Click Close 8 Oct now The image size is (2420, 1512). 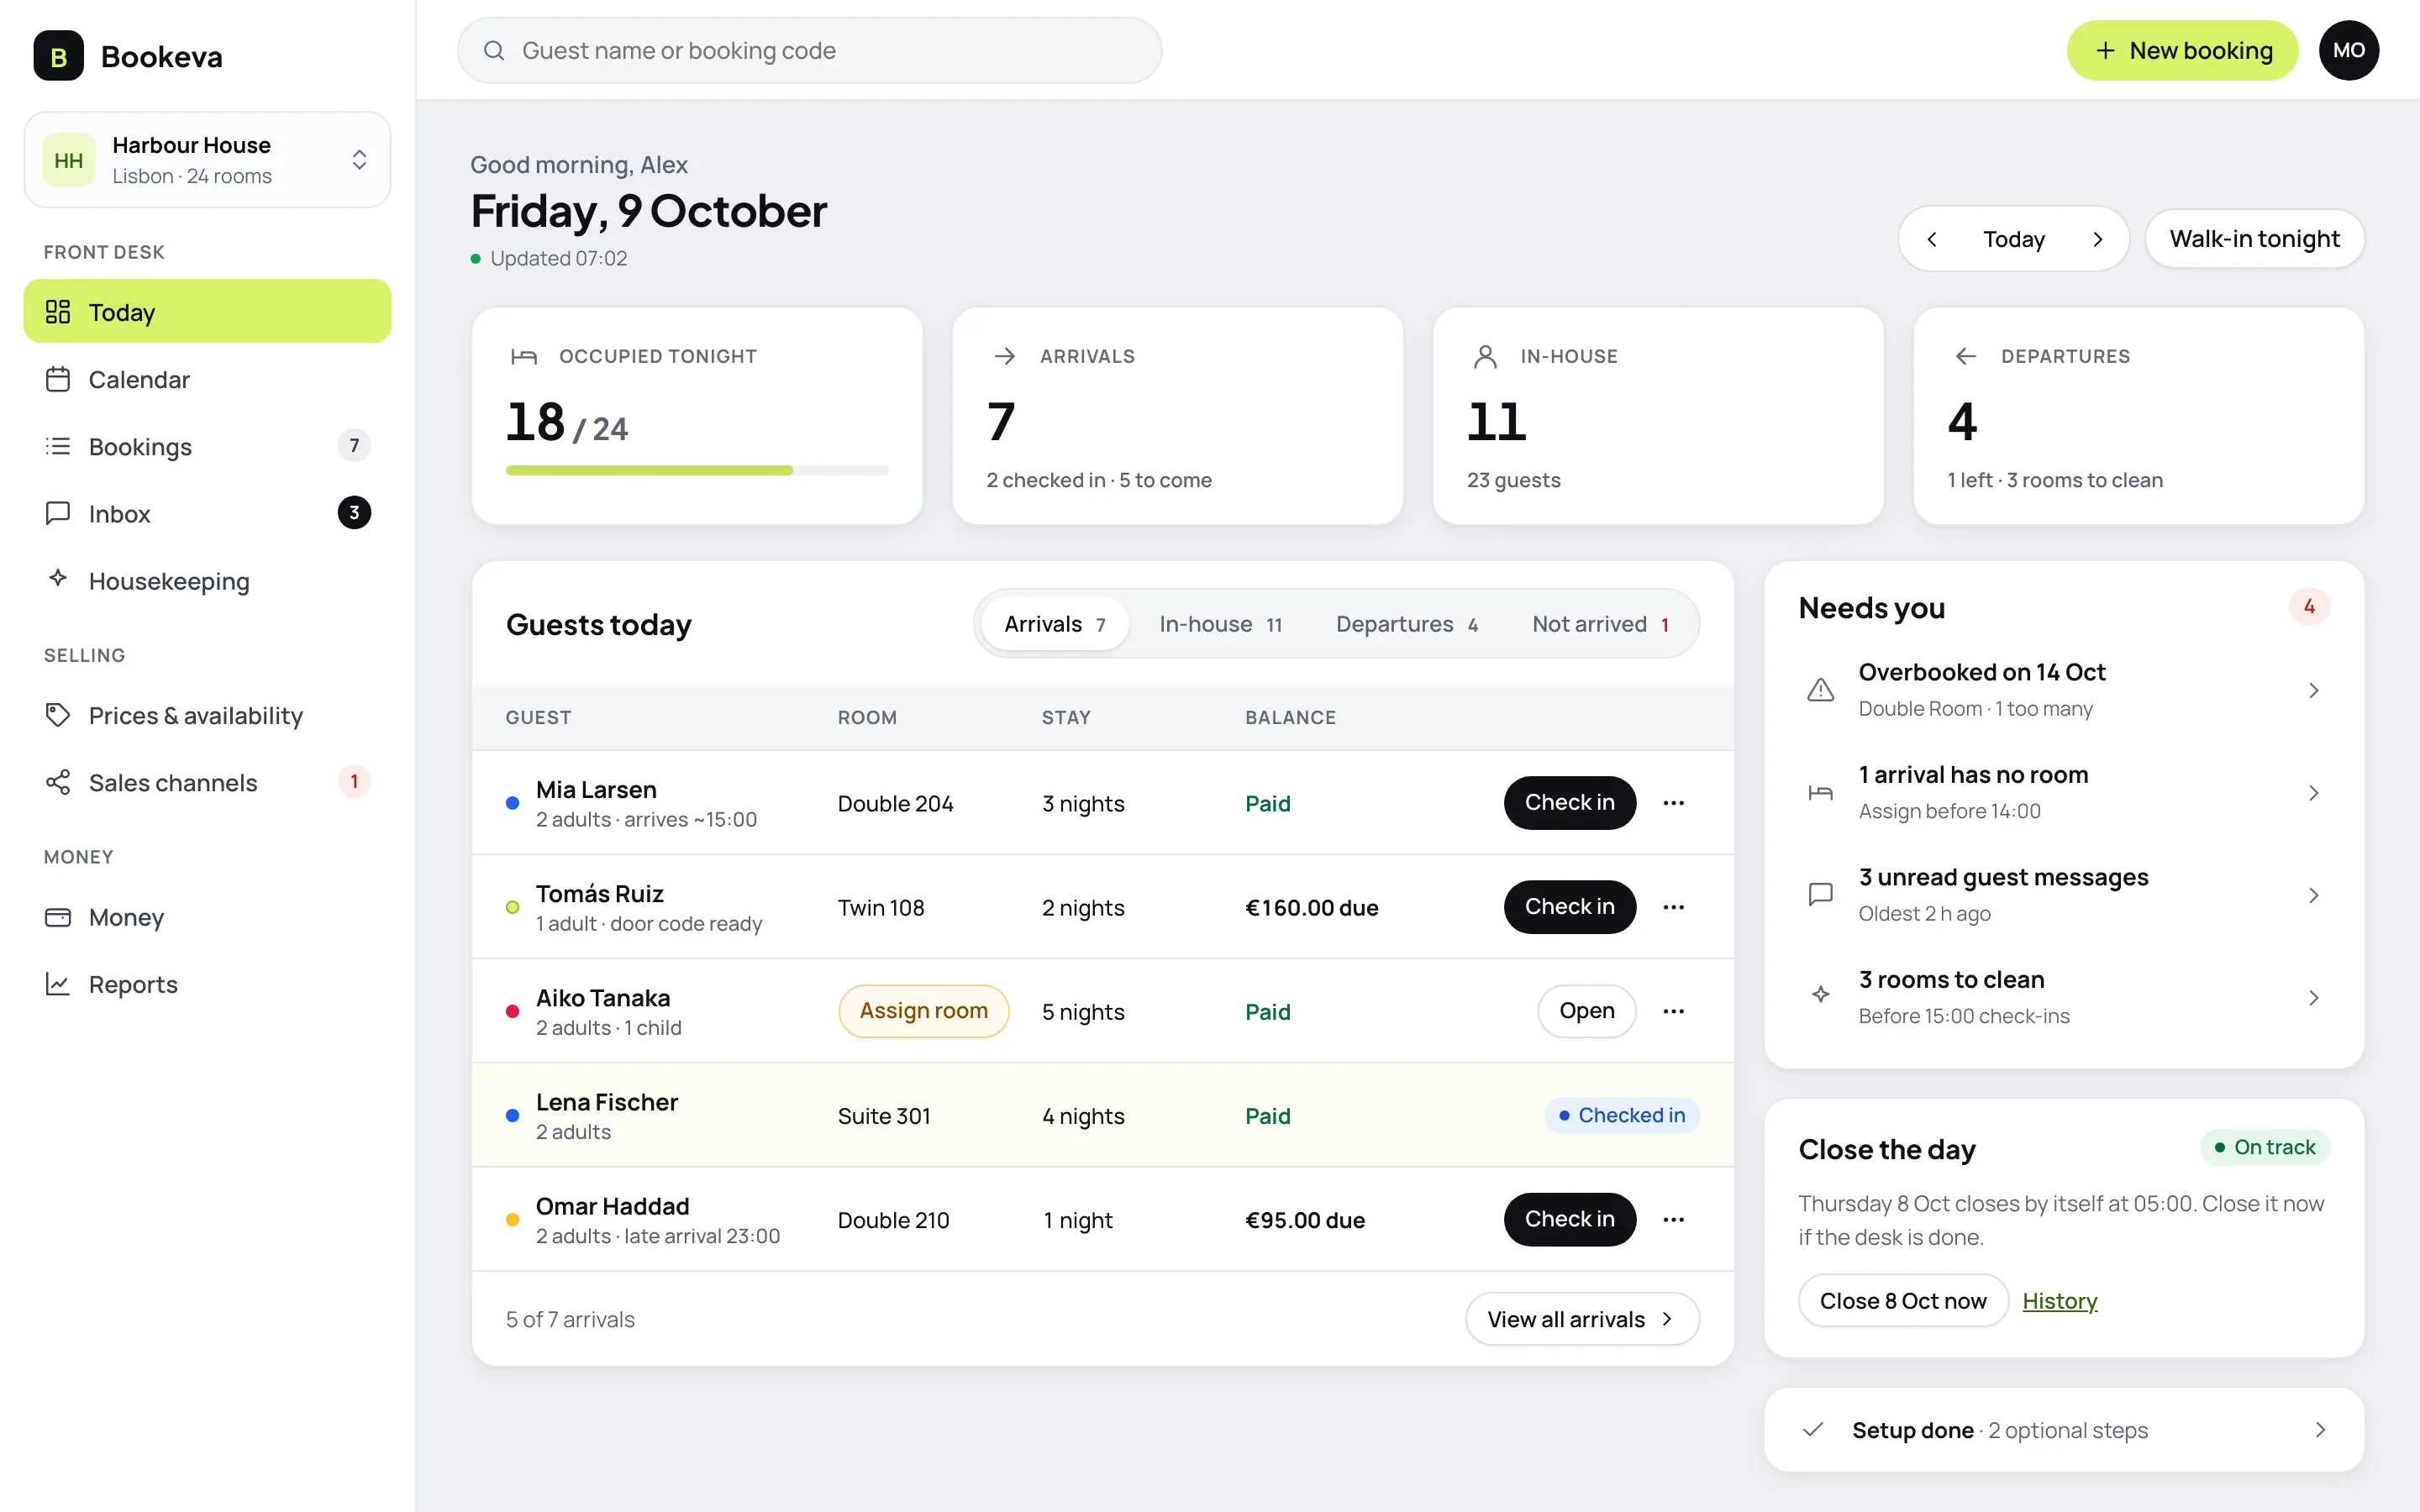(x=1903, y=1300)
